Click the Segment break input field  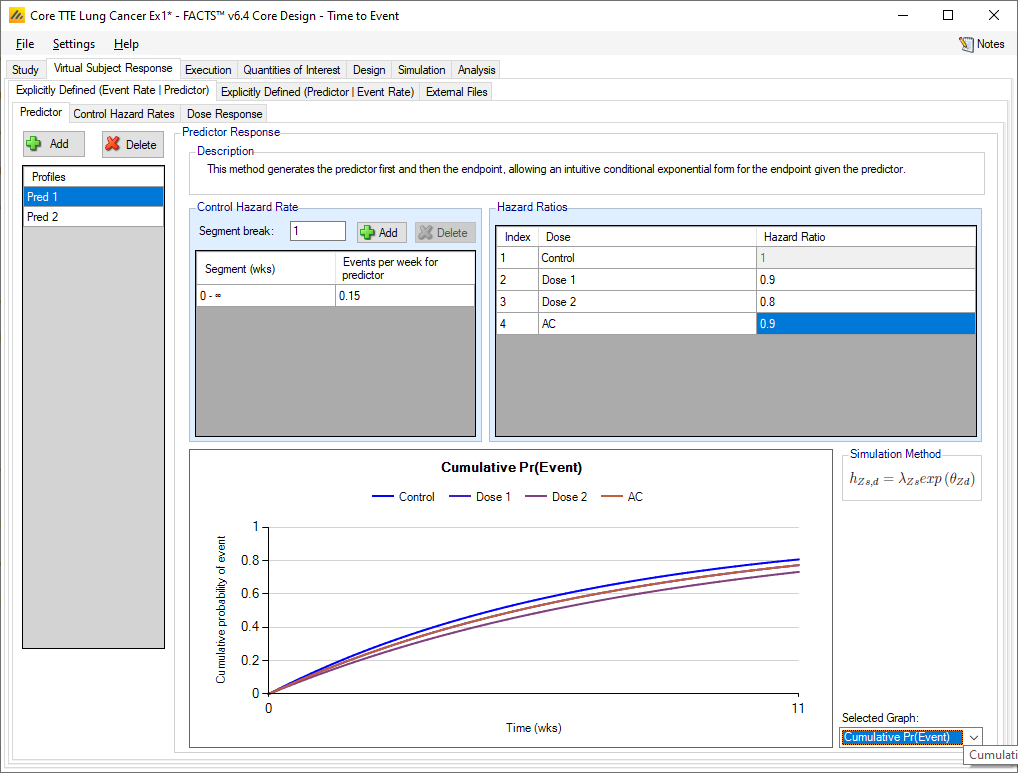[x=317, y=232]
